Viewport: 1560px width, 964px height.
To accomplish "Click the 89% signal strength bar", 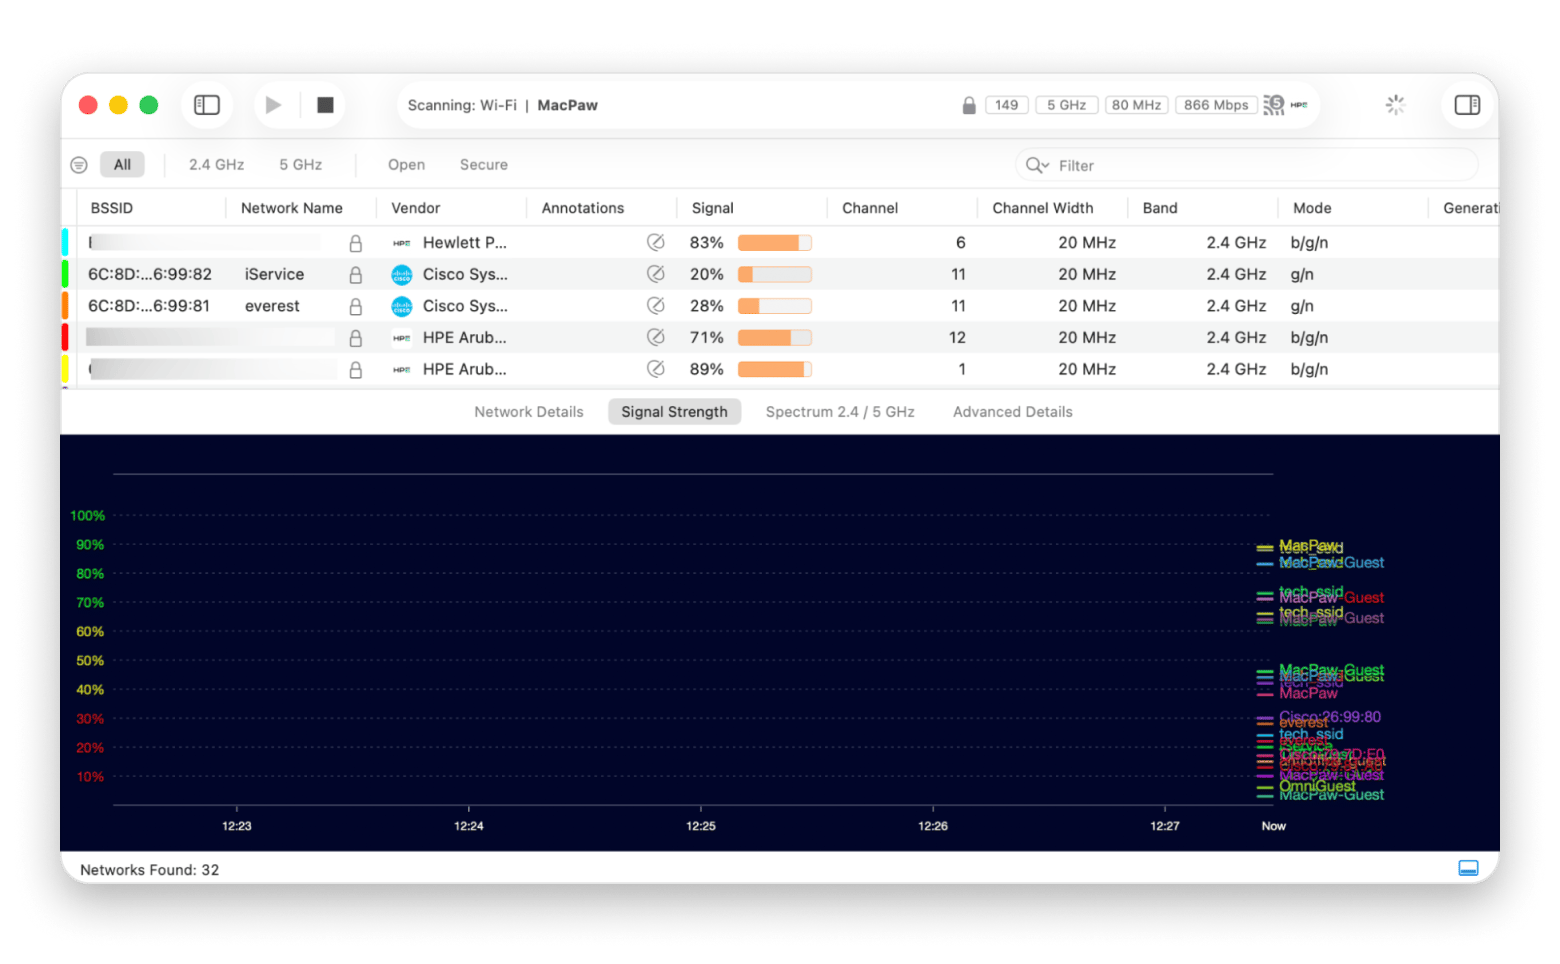I will click(775, 369).
